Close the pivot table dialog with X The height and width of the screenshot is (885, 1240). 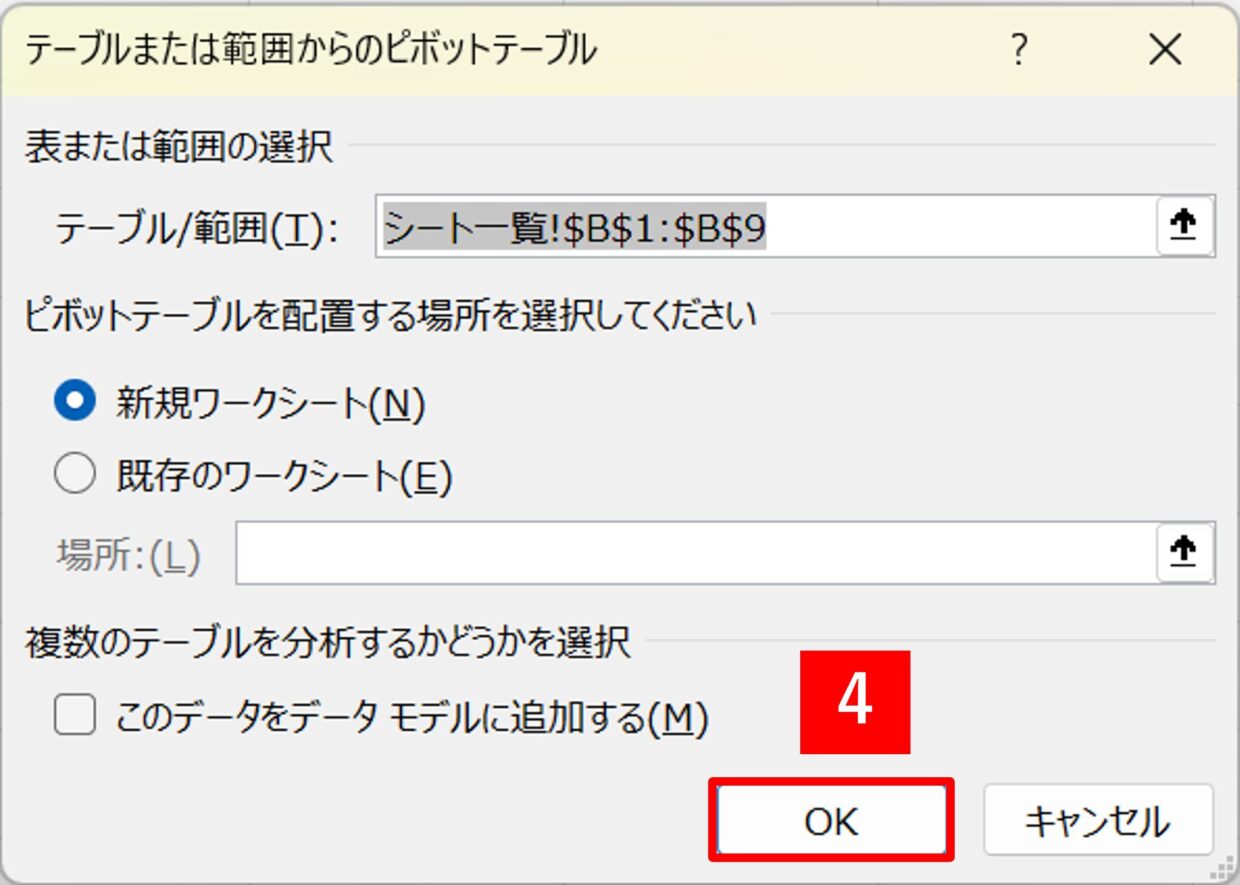pyautogui.click(x=1165, y=49)
